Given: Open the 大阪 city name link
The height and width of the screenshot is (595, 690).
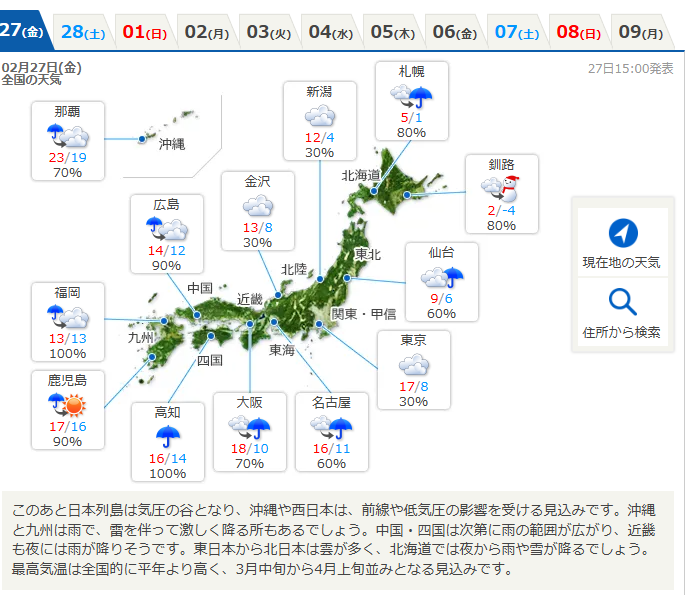Looking at the screenshot, I should point(250,402).
